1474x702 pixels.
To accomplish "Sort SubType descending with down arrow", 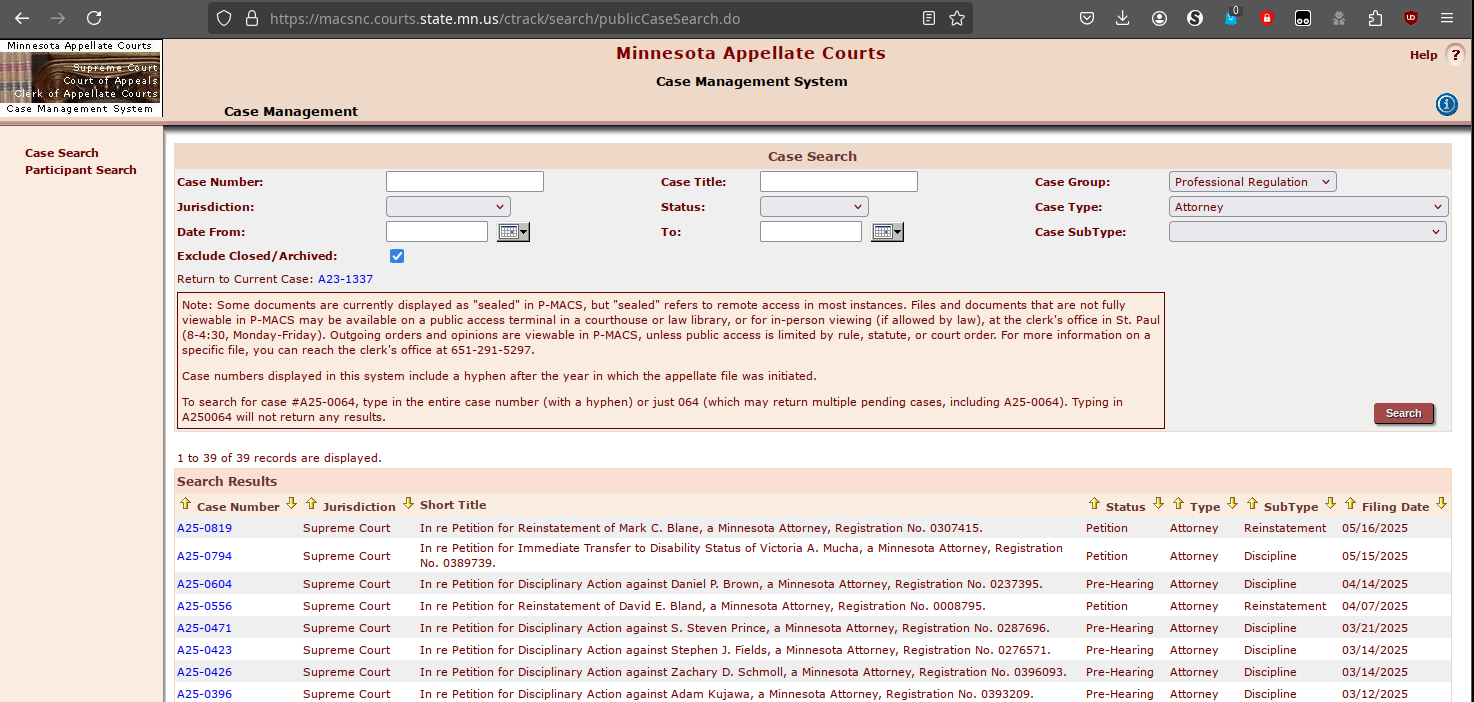I will coord(1330,504).
